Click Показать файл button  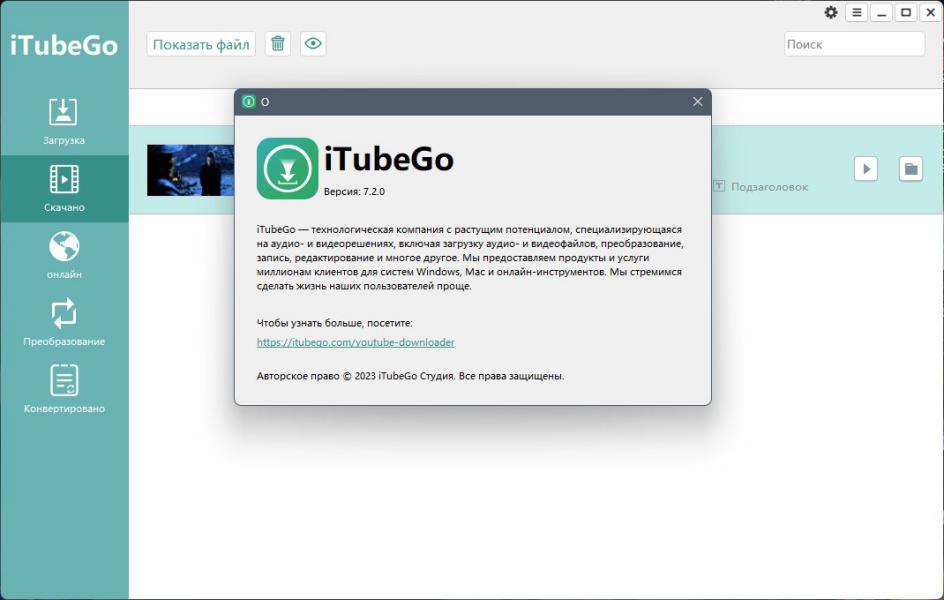(x=201, y=44)
